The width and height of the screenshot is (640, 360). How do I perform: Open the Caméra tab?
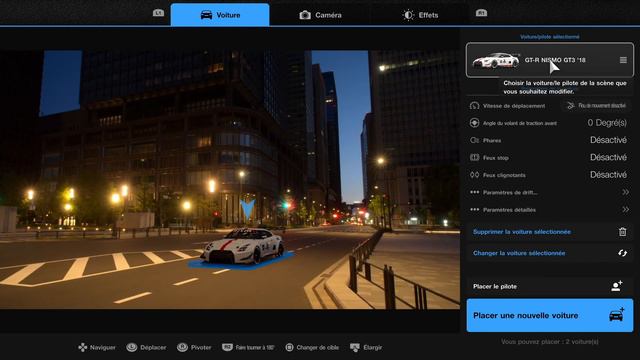tap(320, 15)
